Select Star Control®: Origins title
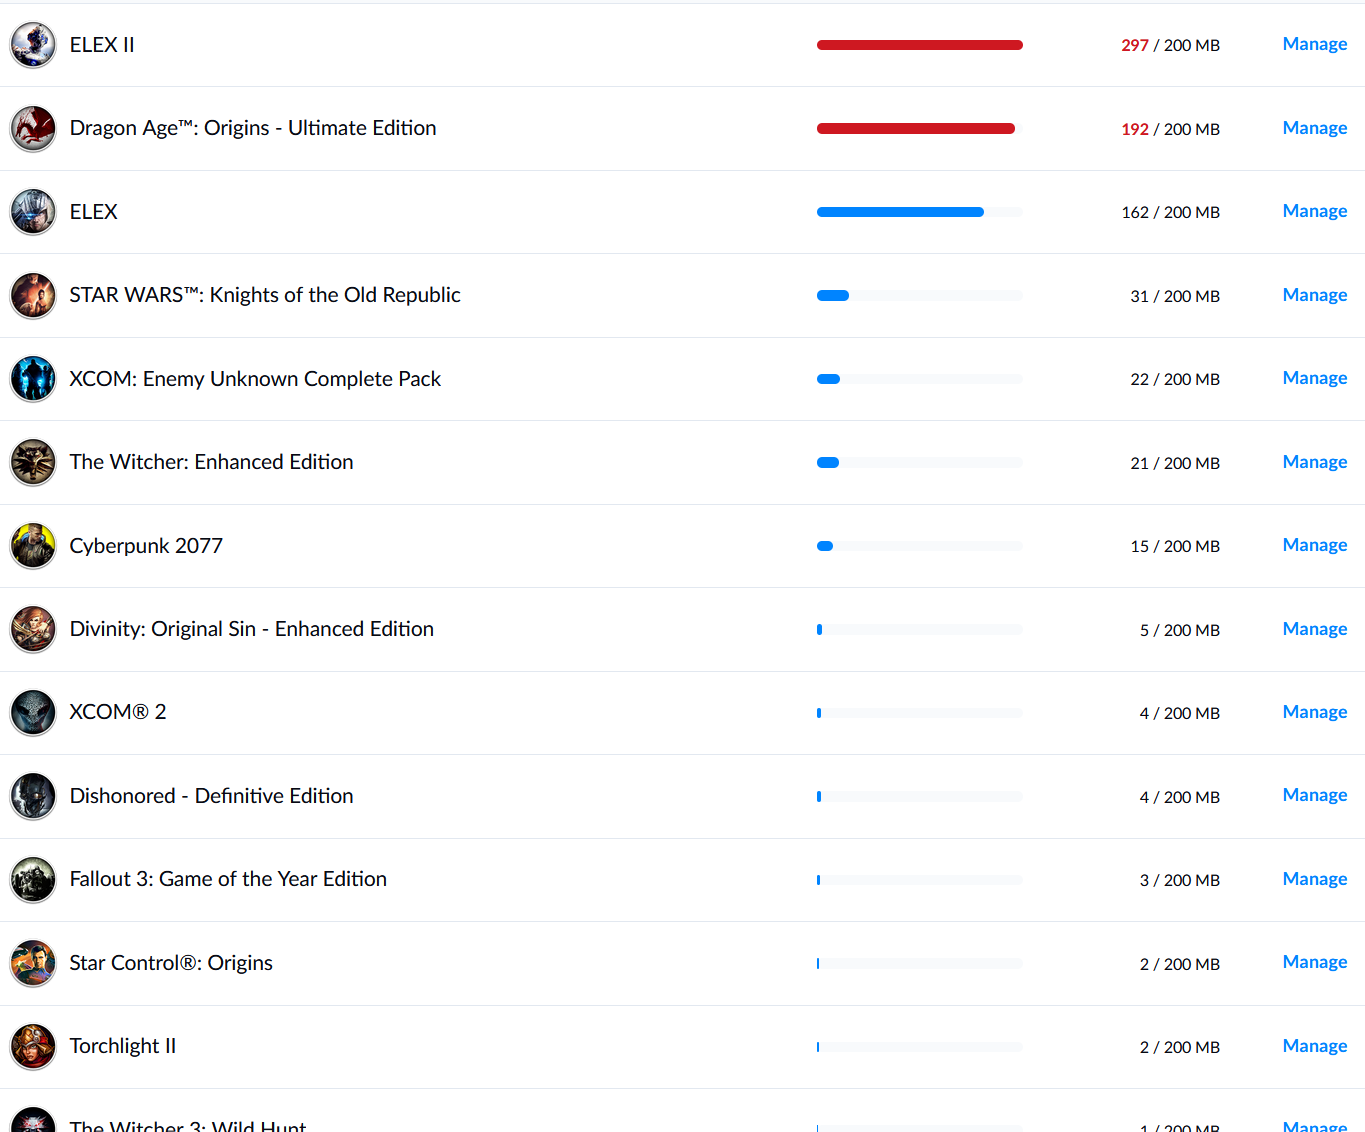 (171, 963)
